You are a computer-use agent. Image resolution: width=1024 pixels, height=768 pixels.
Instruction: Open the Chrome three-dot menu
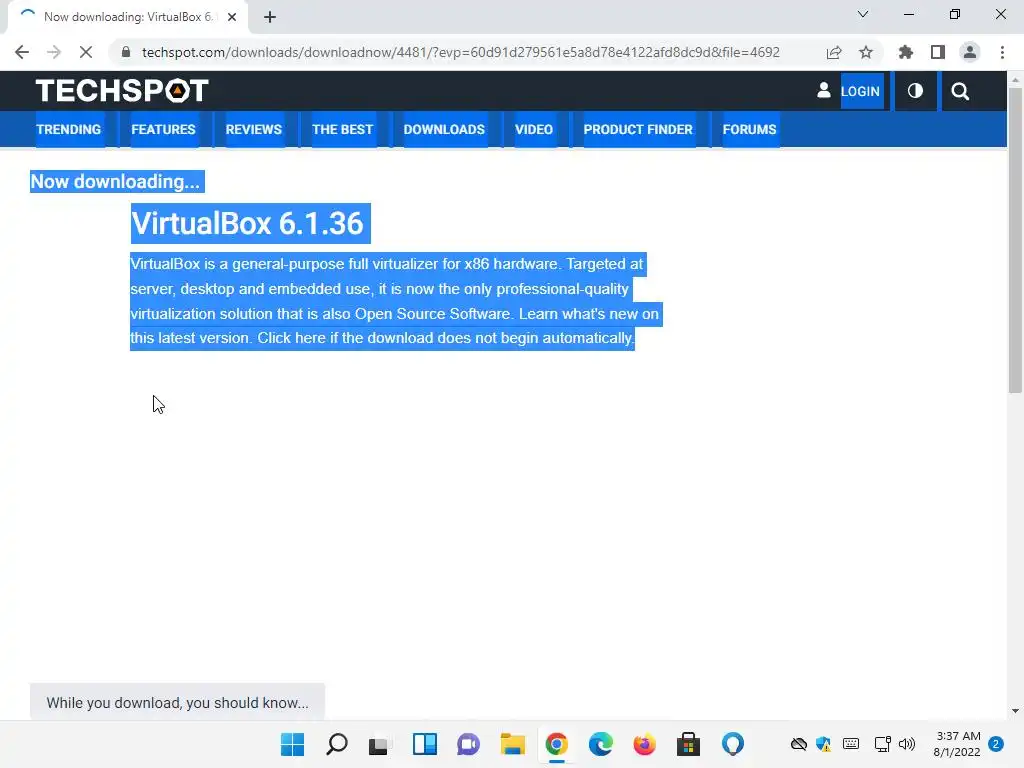coord(1002,52)
